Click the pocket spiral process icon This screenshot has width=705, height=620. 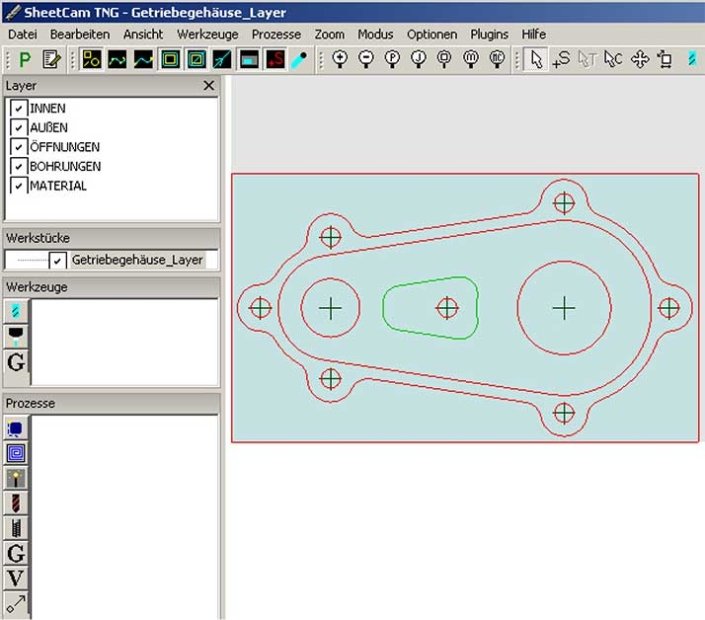16,453
